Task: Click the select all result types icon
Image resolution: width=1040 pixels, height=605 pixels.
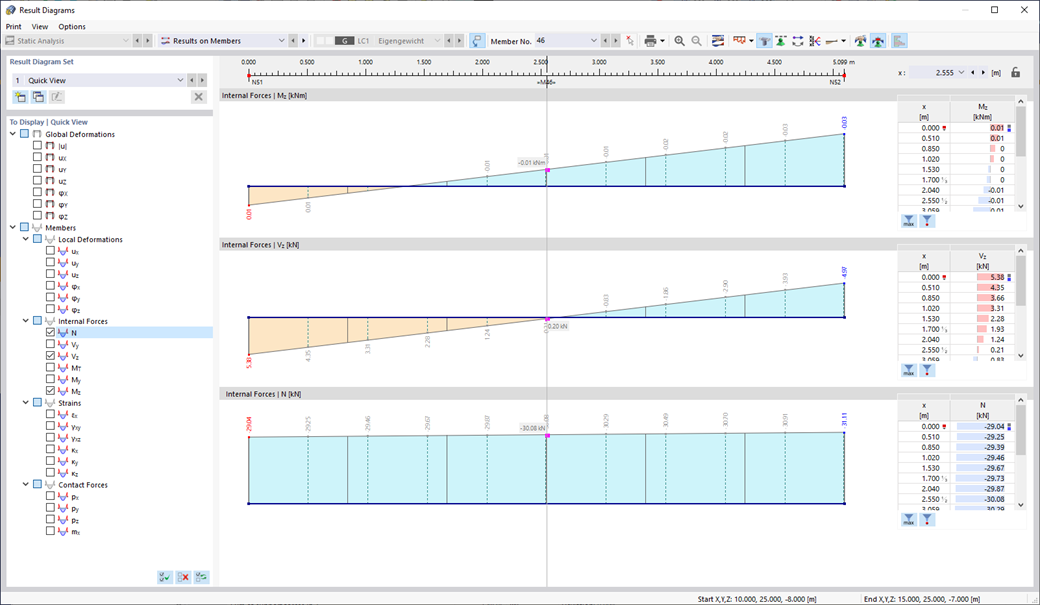Action: click(165, 577)
